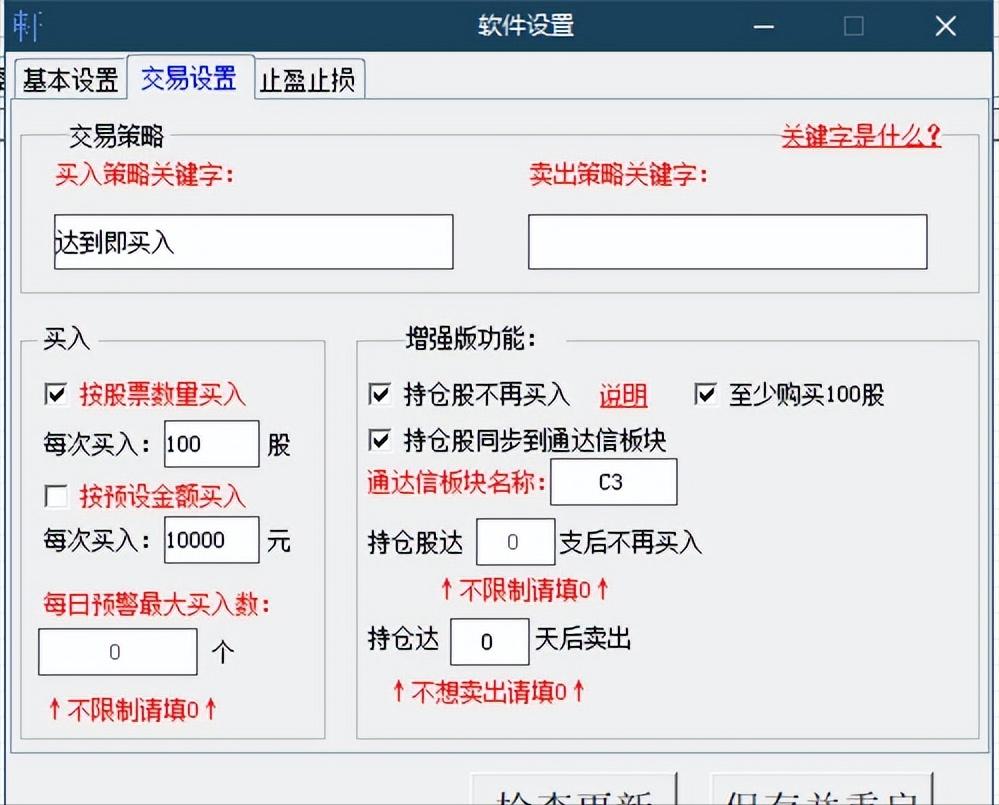Click the daily max buy count field
The image size is (999, 805).
pyautogui.click(x=117, y=651)
